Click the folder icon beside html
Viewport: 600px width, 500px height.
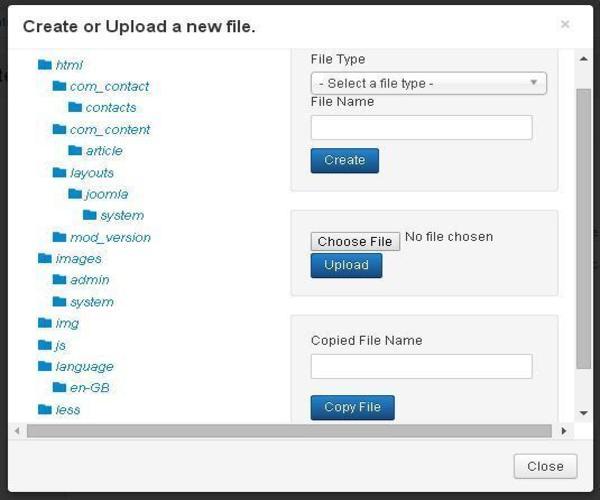[44, 65]
